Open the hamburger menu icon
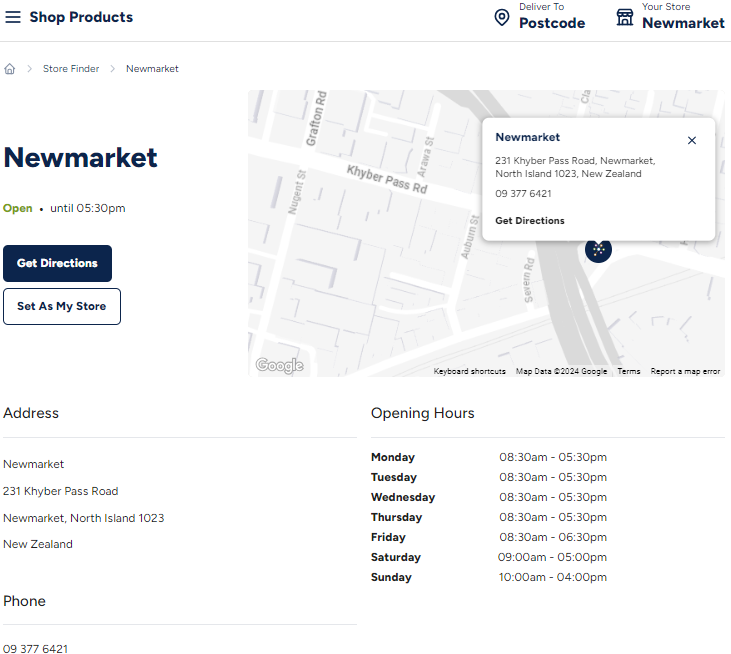The width and height of the screenshot is (731, 654). 13,17
